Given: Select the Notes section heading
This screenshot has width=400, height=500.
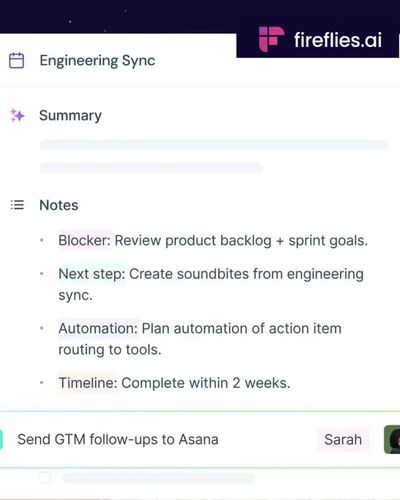Looking at the screenshot, I should click(x=59, y=205).
